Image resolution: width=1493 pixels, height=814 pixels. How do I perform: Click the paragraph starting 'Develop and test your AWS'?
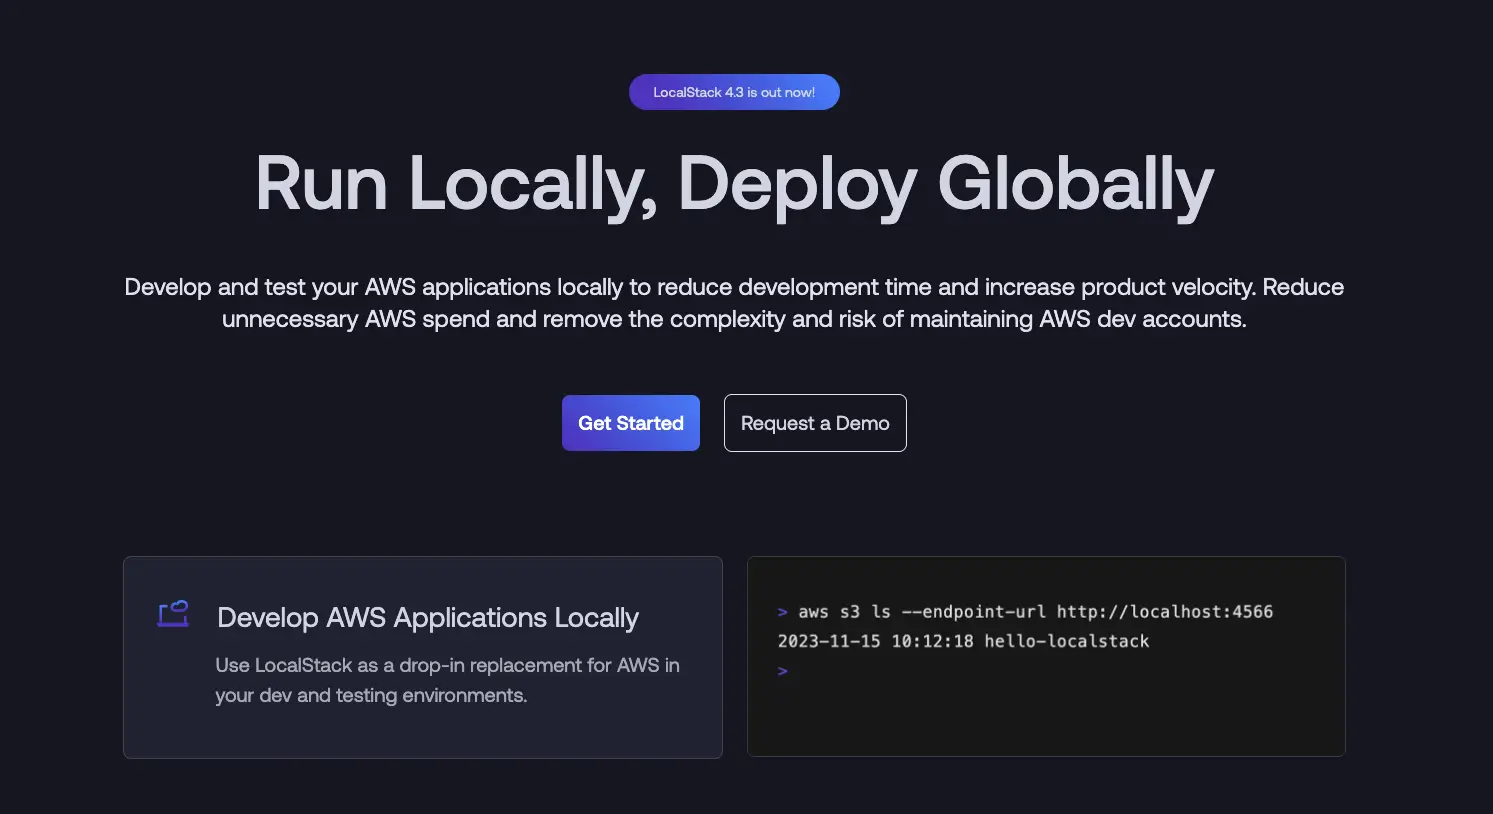(x=734, y=303)
